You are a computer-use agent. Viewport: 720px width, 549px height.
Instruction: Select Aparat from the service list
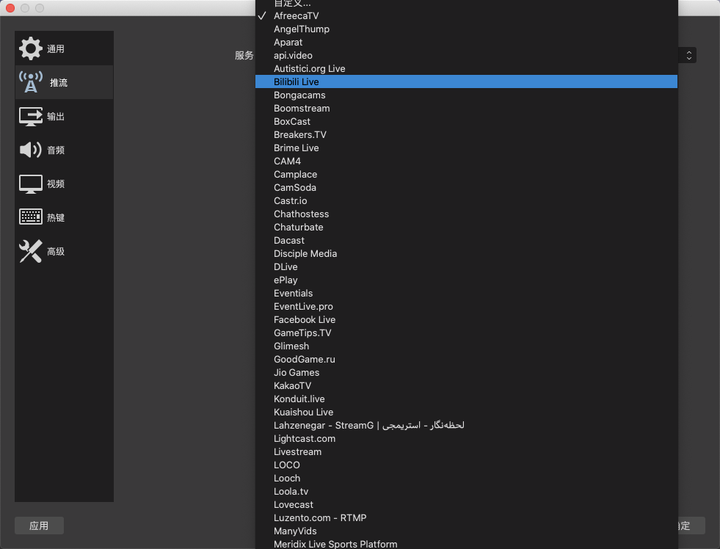(466, 42)
